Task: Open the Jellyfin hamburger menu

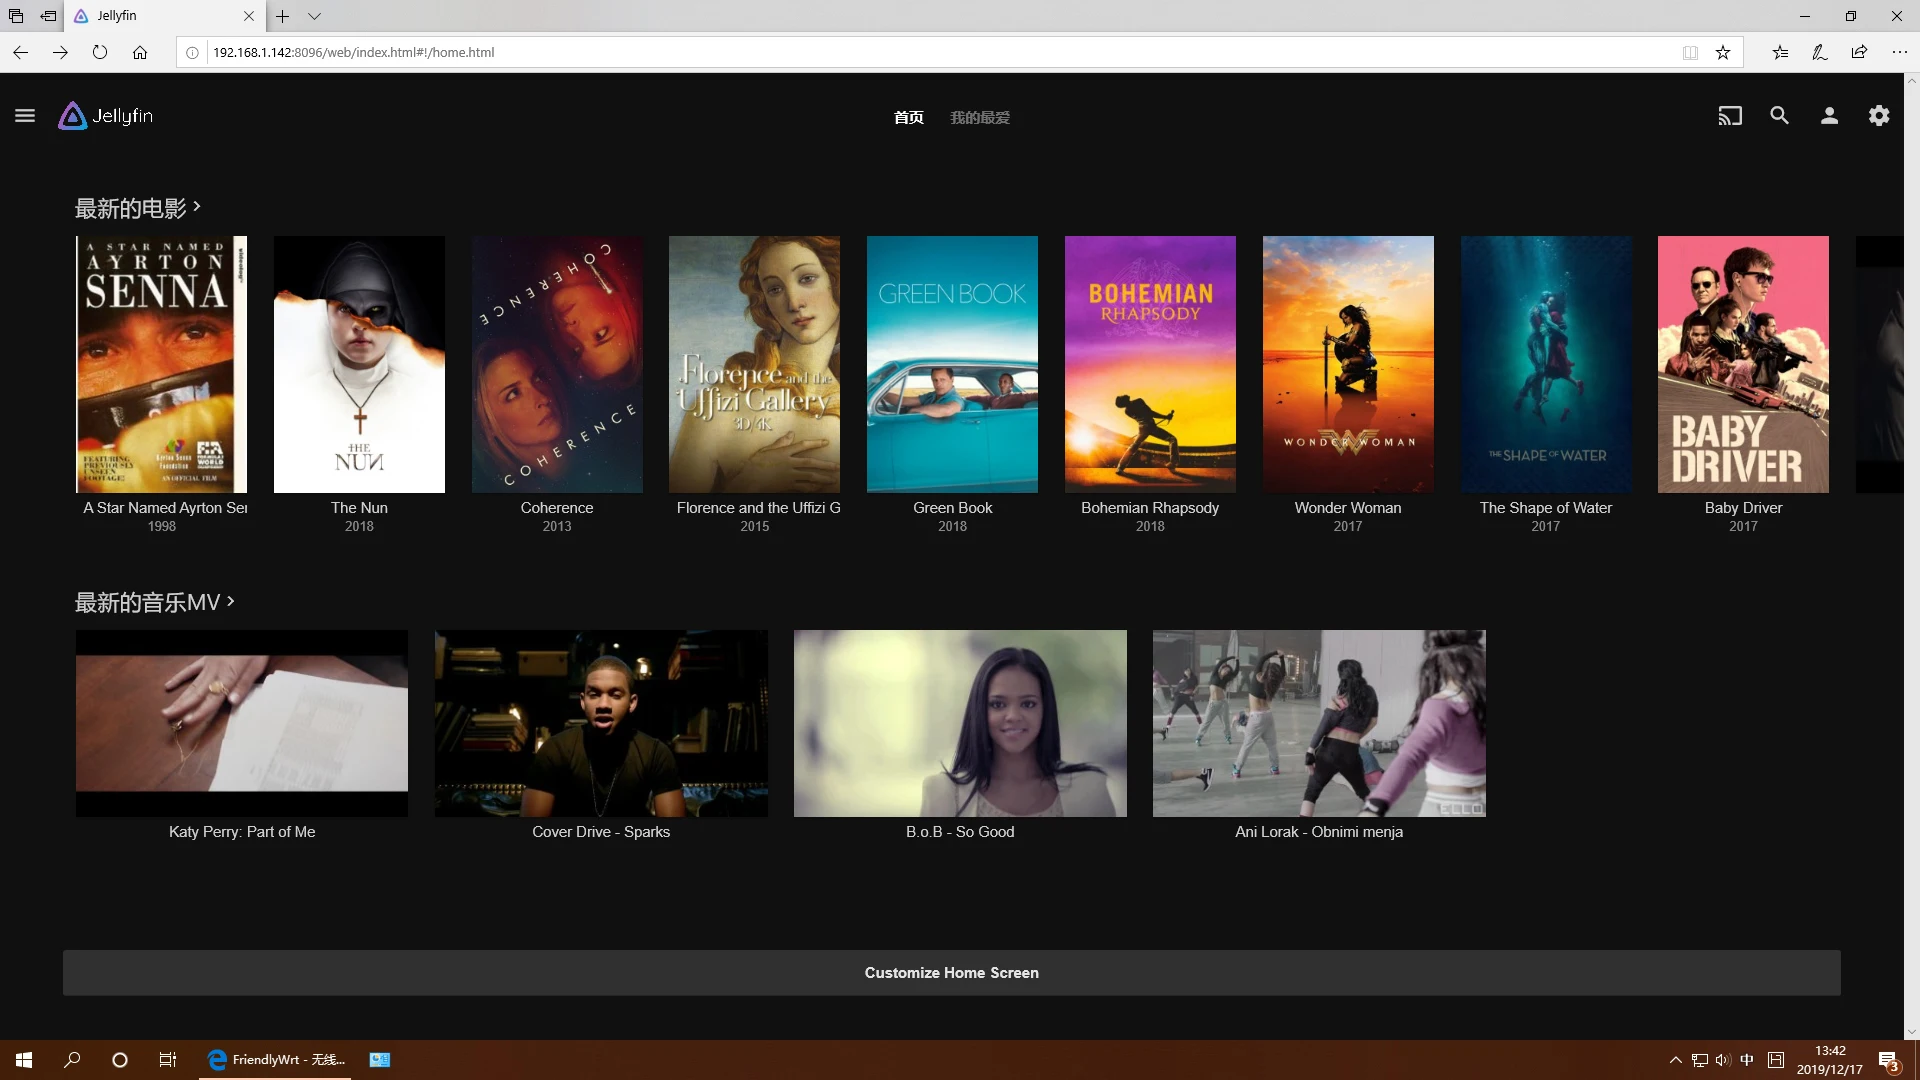Action: coord(25,116)
